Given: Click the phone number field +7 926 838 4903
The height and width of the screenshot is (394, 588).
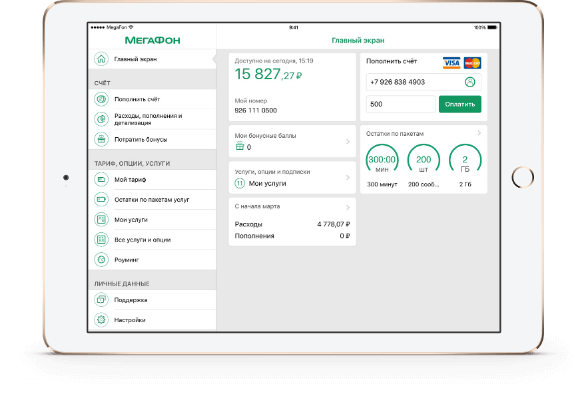Looking at the screenshot, I should point(424,82).
